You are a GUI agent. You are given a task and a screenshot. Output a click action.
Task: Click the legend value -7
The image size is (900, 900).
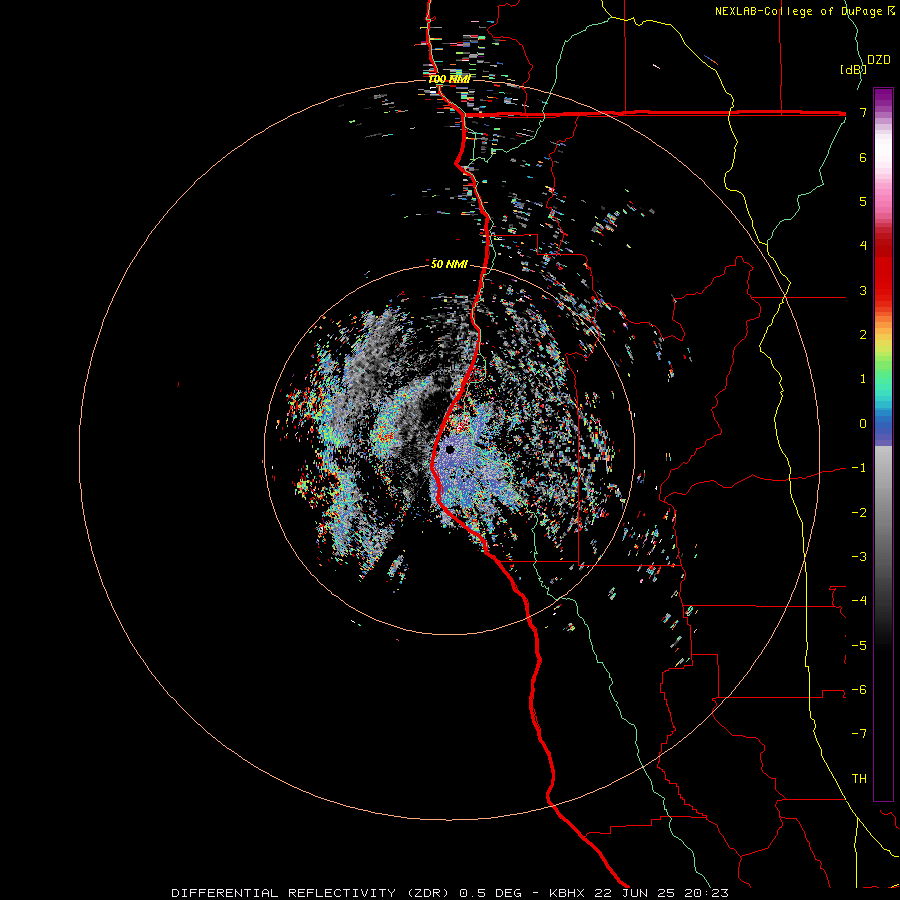(x=859, y=734)
